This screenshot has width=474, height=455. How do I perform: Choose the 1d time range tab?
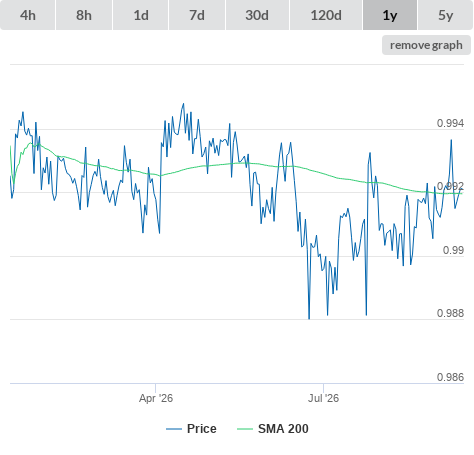click(x=141, y=15)
